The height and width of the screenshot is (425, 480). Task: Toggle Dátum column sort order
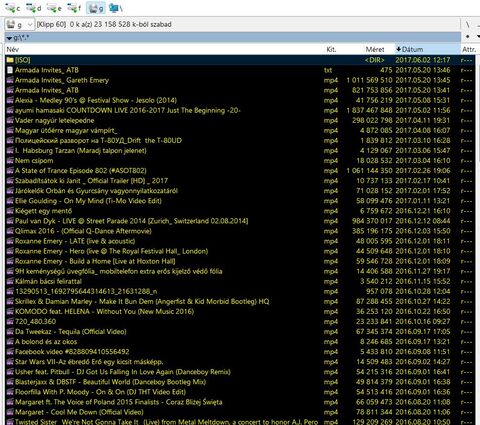tap(428, 49)
